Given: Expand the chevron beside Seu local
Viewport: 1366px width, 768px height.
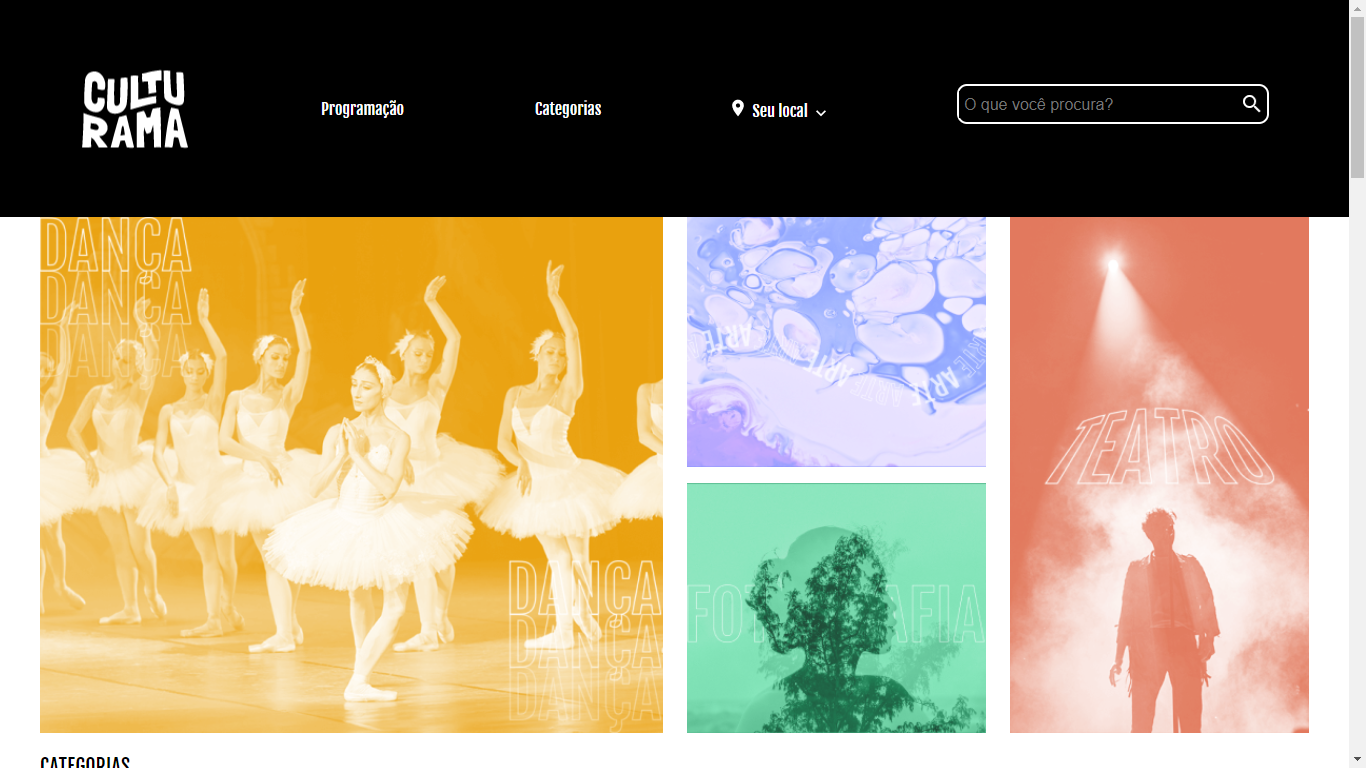Looking at the screenshot, I should (821, 113).
